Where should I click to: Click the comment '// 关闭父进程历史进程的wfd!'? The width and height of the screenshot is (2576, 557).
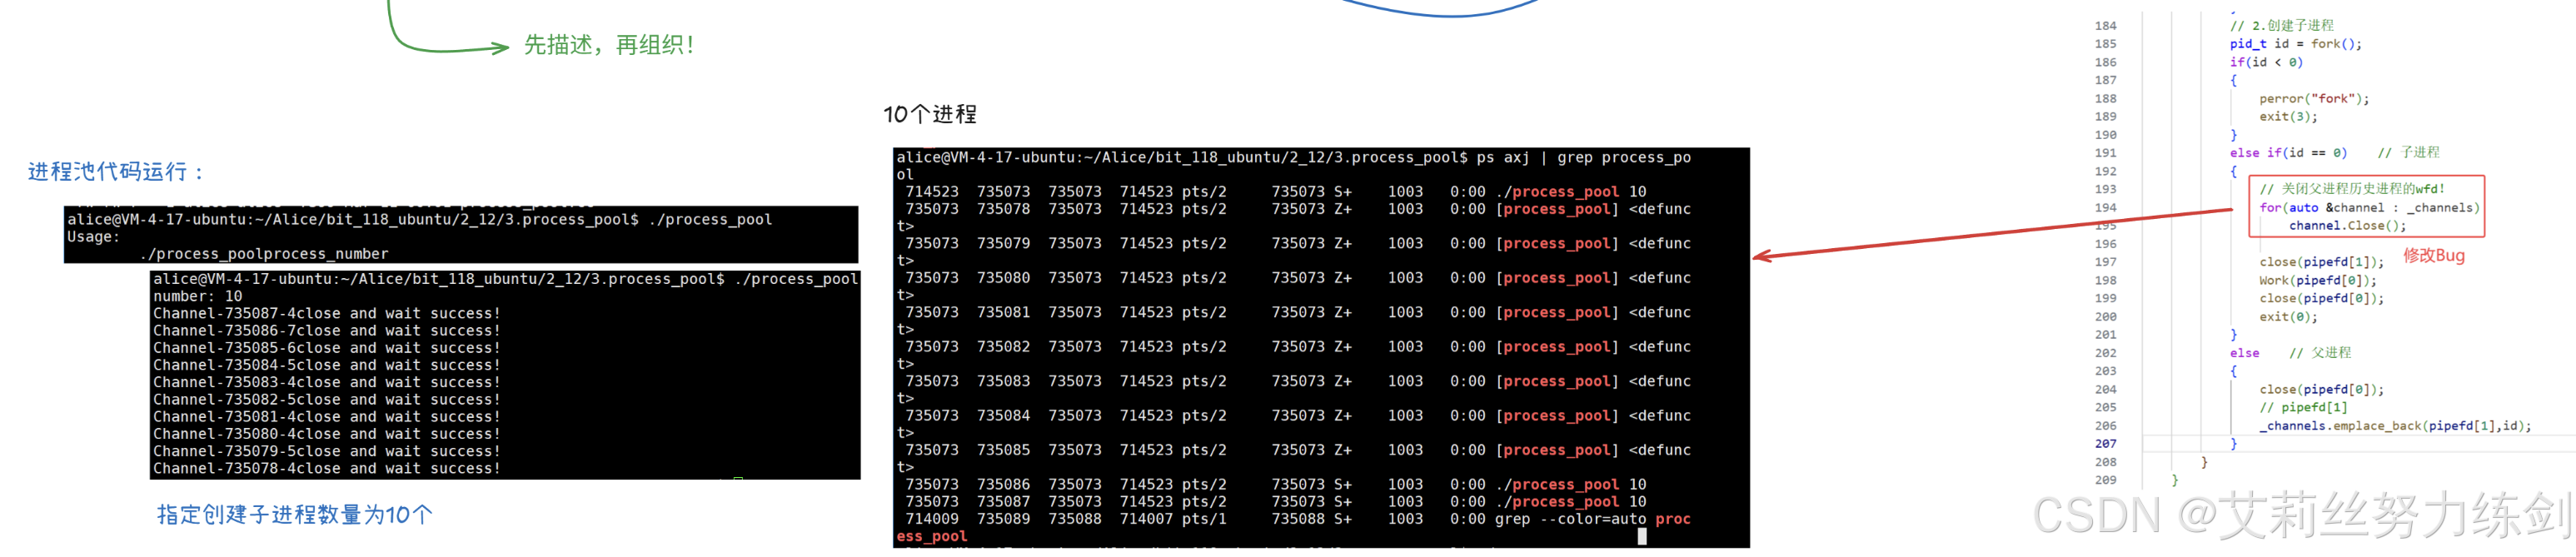2352,189
